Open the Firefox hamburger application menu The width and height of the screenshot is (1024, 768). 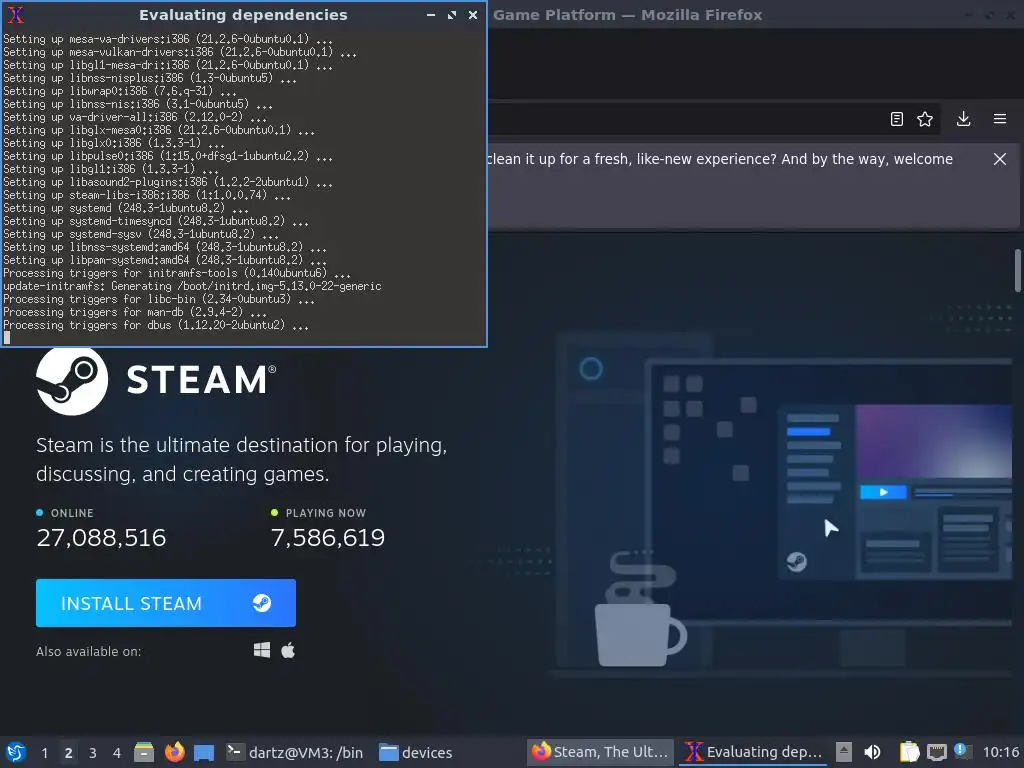pos(1000,119)
